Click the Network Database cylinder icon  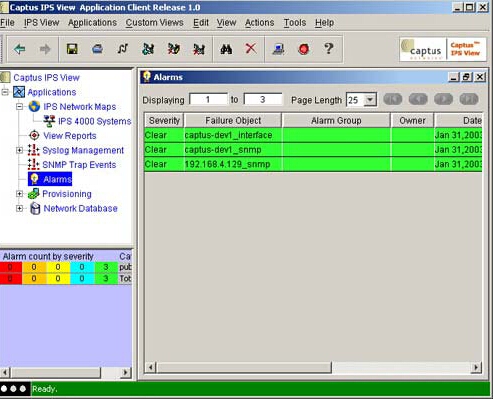pos(35,208)
